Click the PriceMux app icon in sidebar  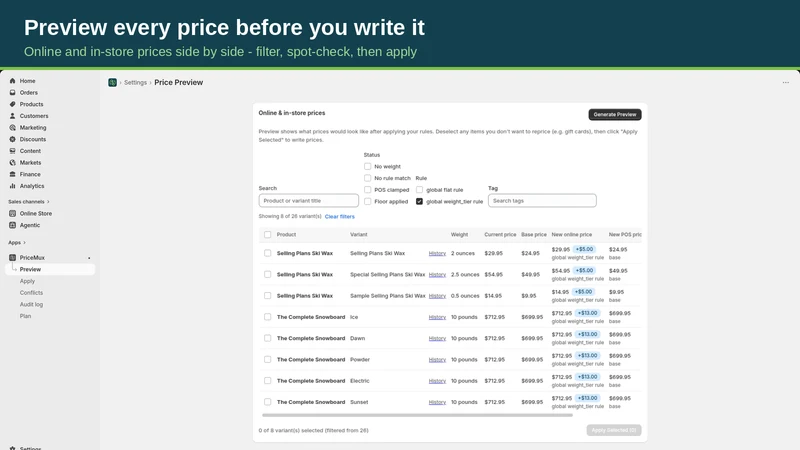tap(13, 258)
